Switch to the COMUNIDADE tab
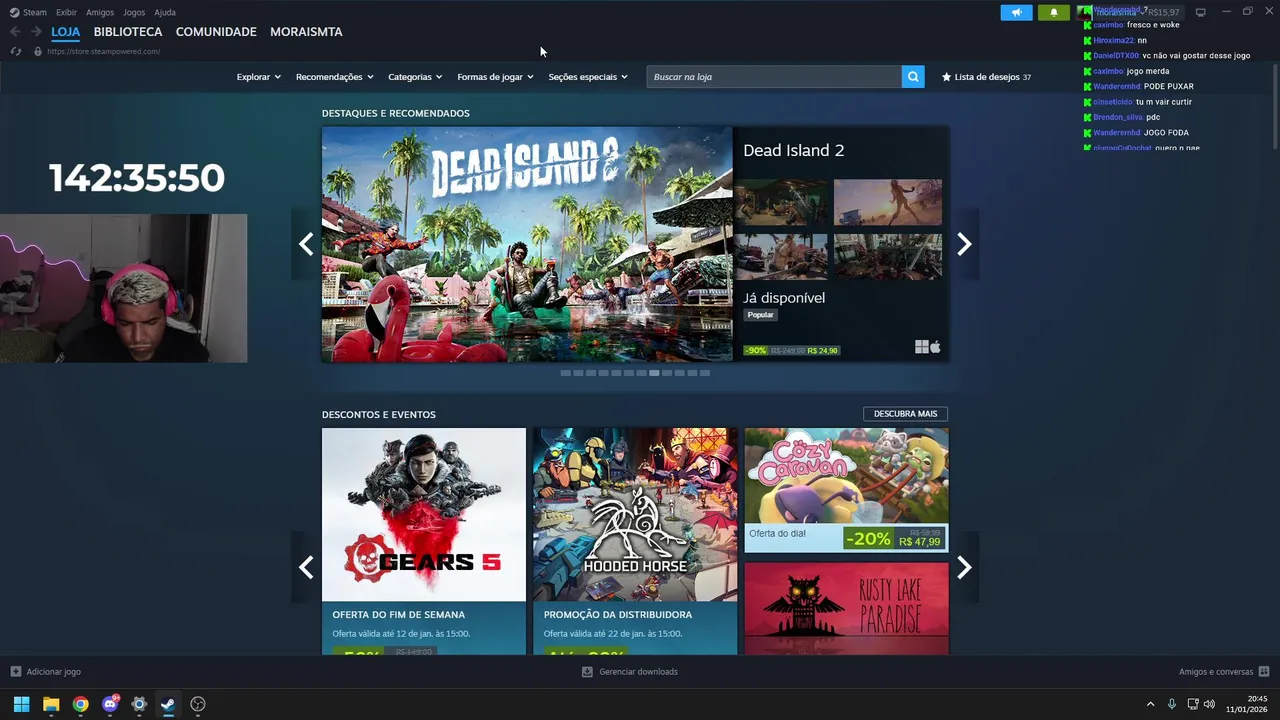 216,32
